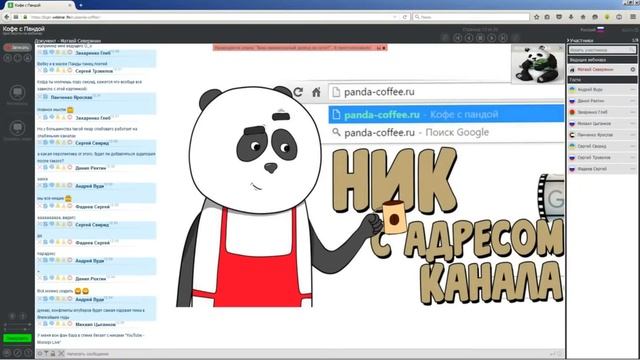640x360 pixels.
Task: Delete the message from Сергей Трзмилов
Action: click(40, 71)
